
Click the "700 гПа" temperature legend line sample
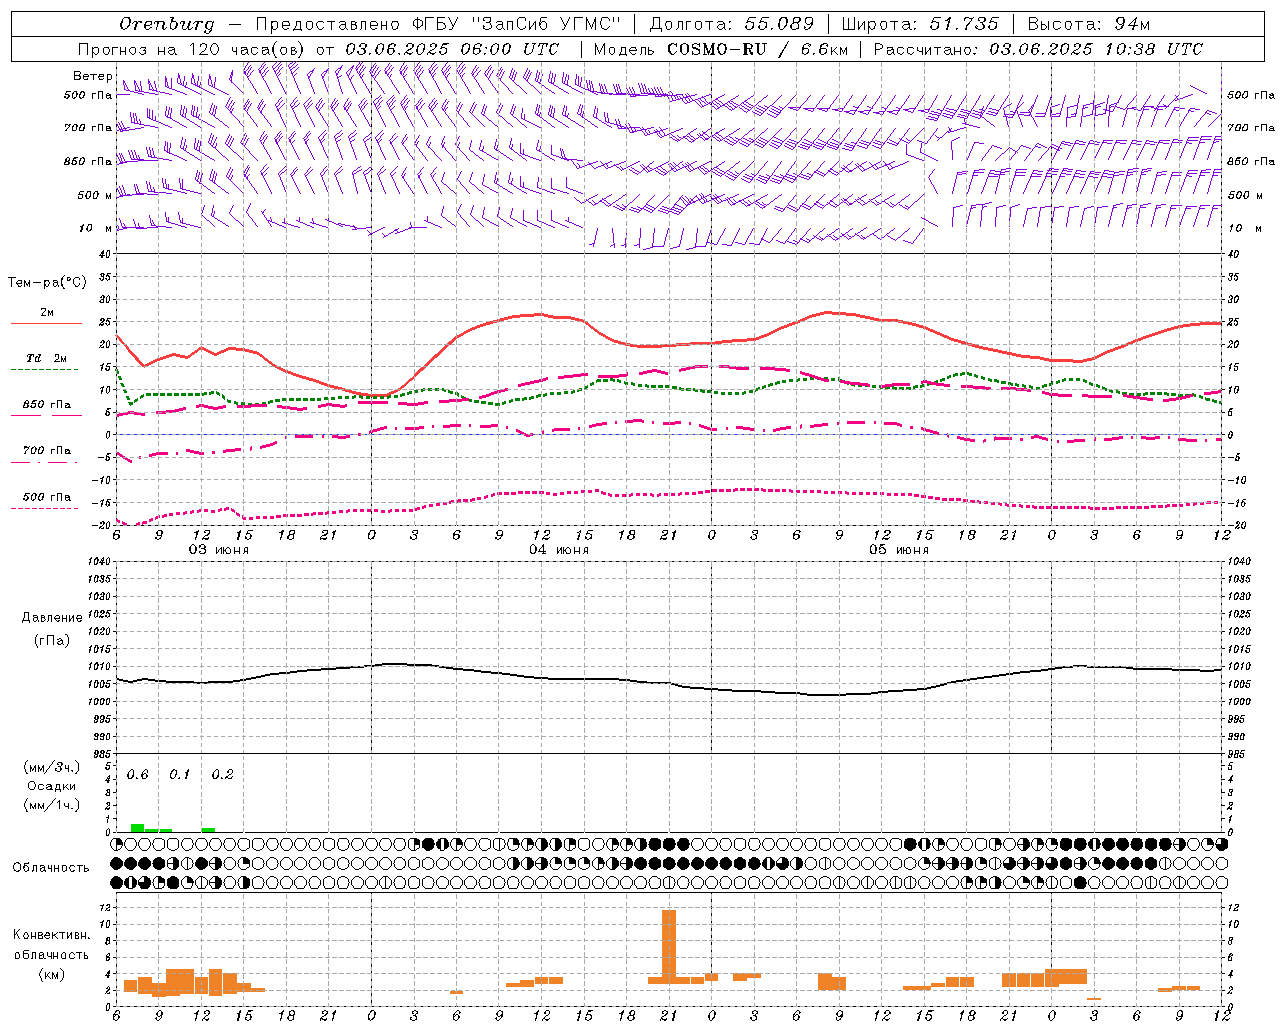coord(46,463)
